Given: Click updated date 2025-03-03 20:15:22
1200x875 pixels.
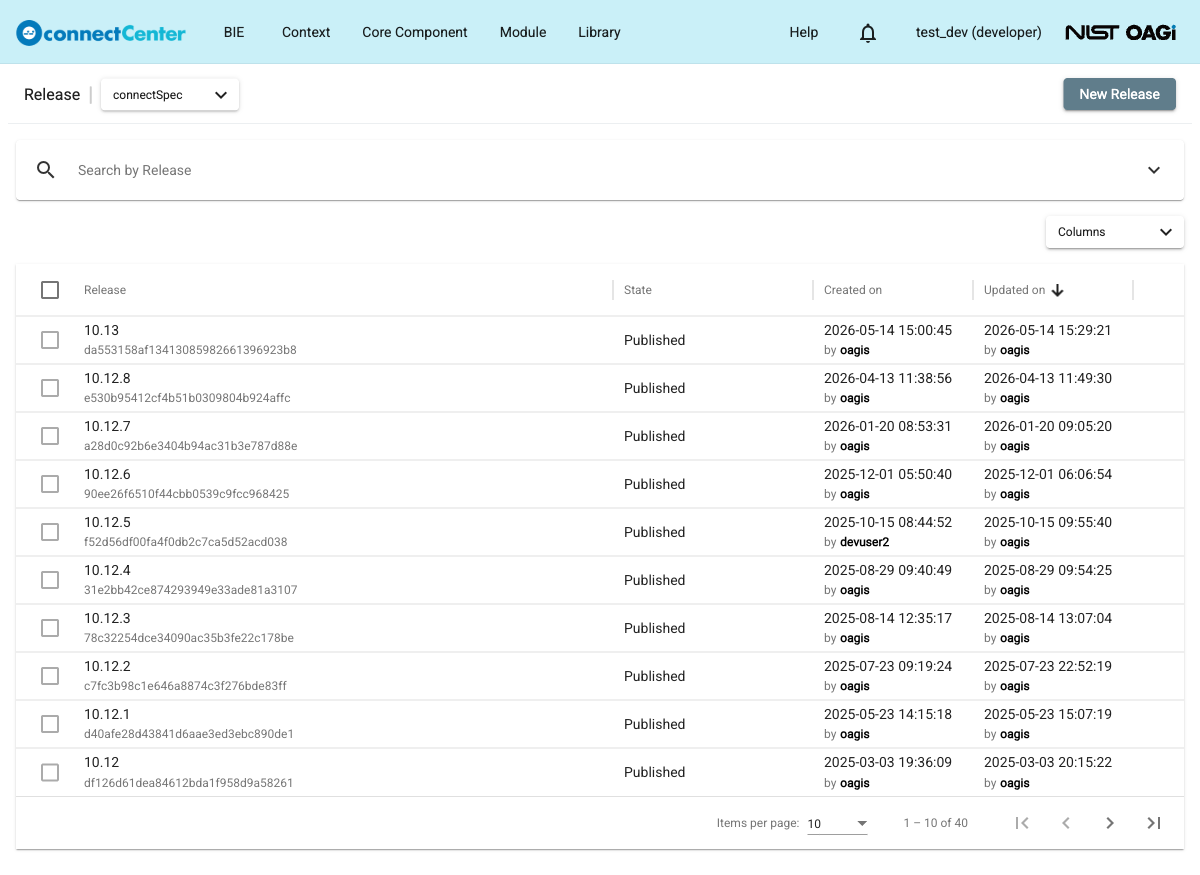Looking at the screenshot, I should (x=1048, y=762).
